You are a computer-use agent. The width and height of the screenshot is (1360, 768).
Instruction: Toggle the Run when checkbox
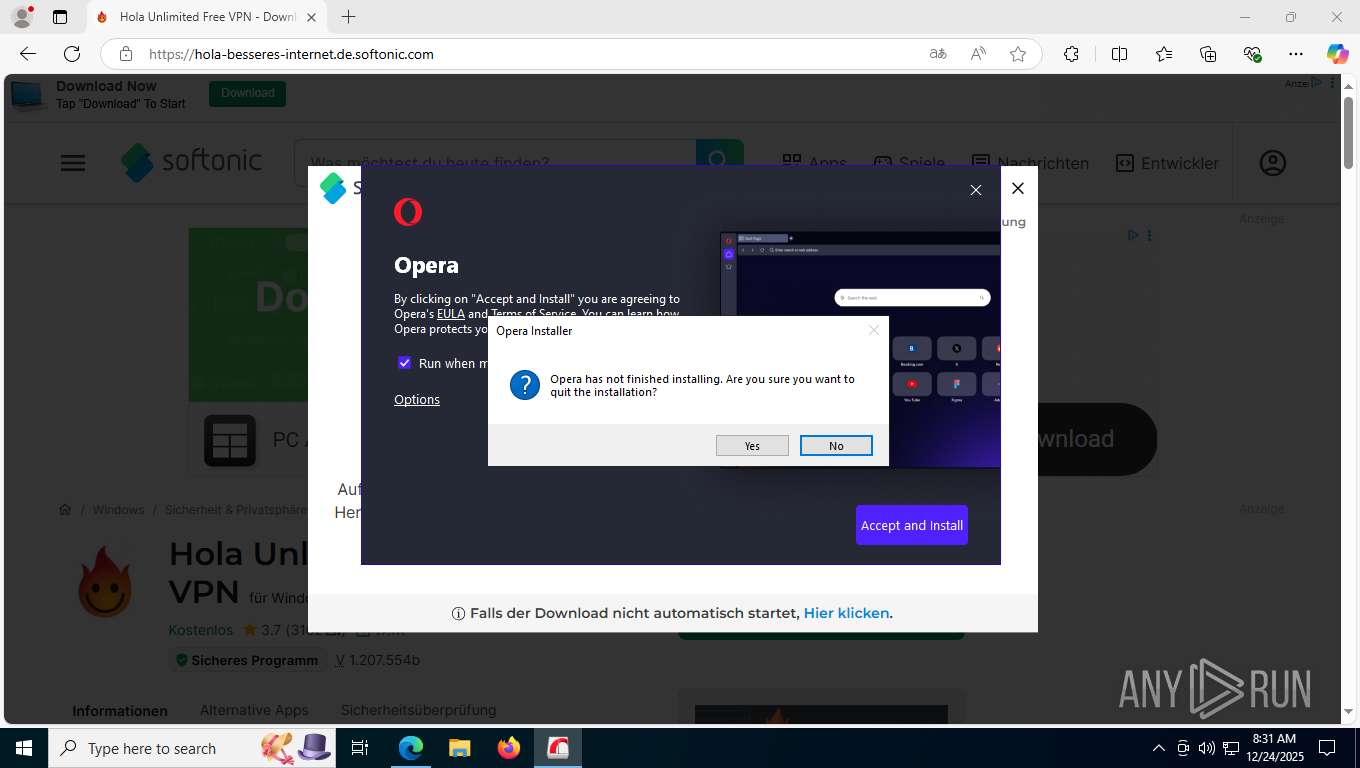404,363
